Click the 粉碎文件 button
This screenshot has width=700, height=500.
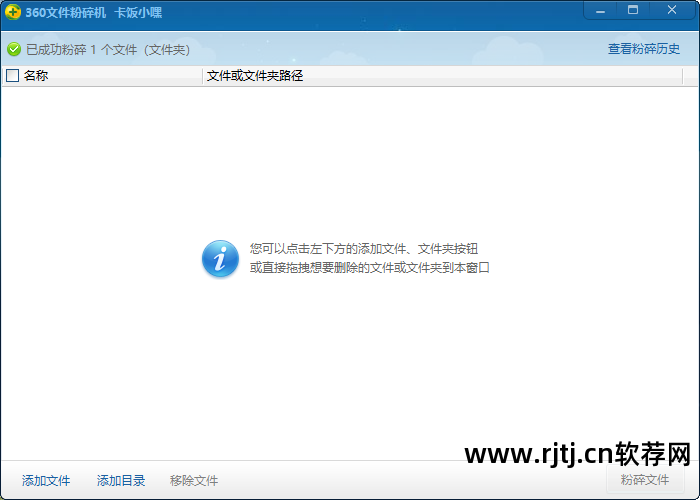pos(645,480)
